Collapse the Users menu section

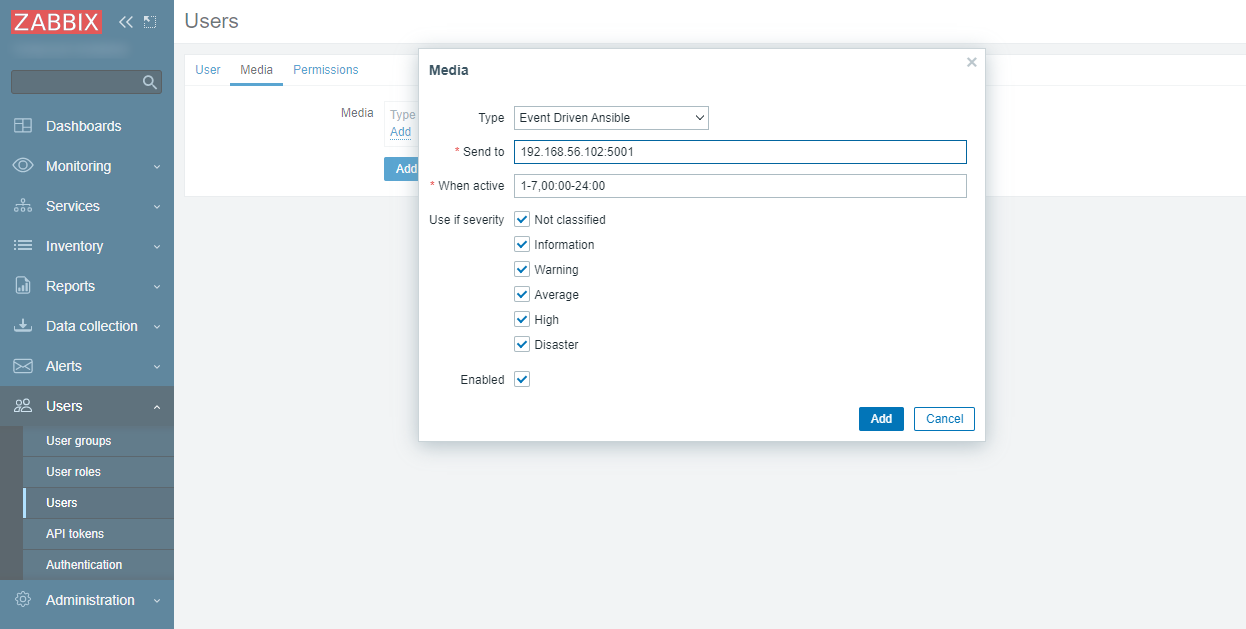tap(87, 406)
